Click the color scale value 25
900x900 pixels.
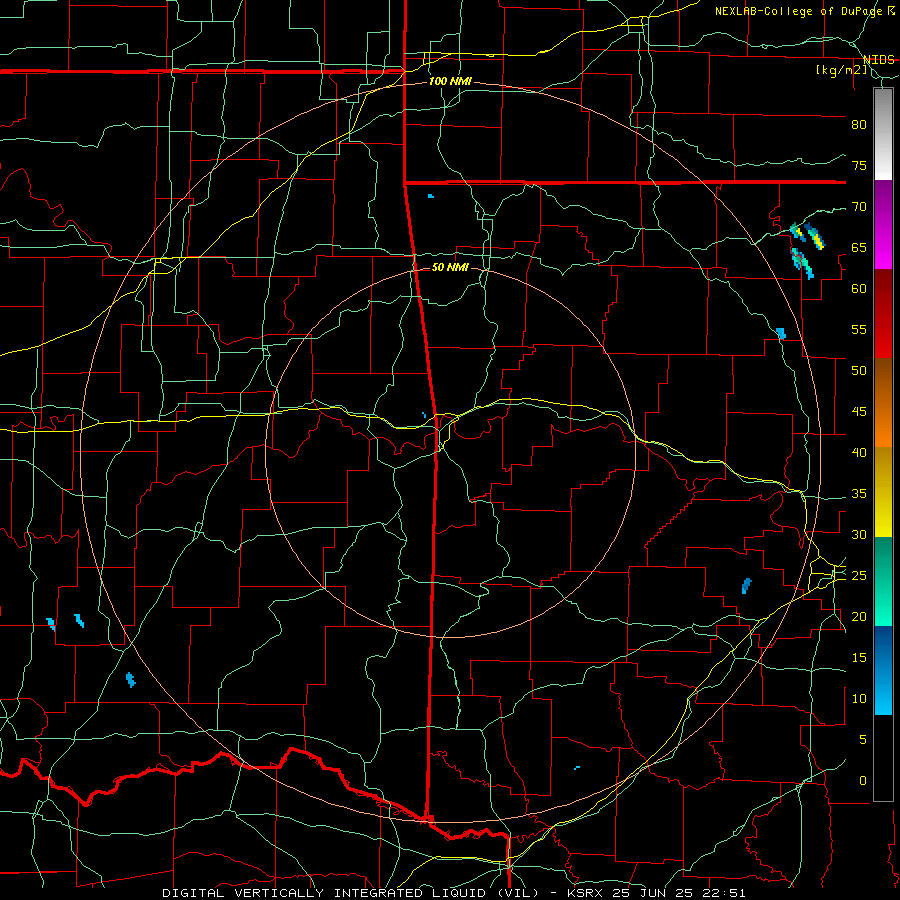859,576
